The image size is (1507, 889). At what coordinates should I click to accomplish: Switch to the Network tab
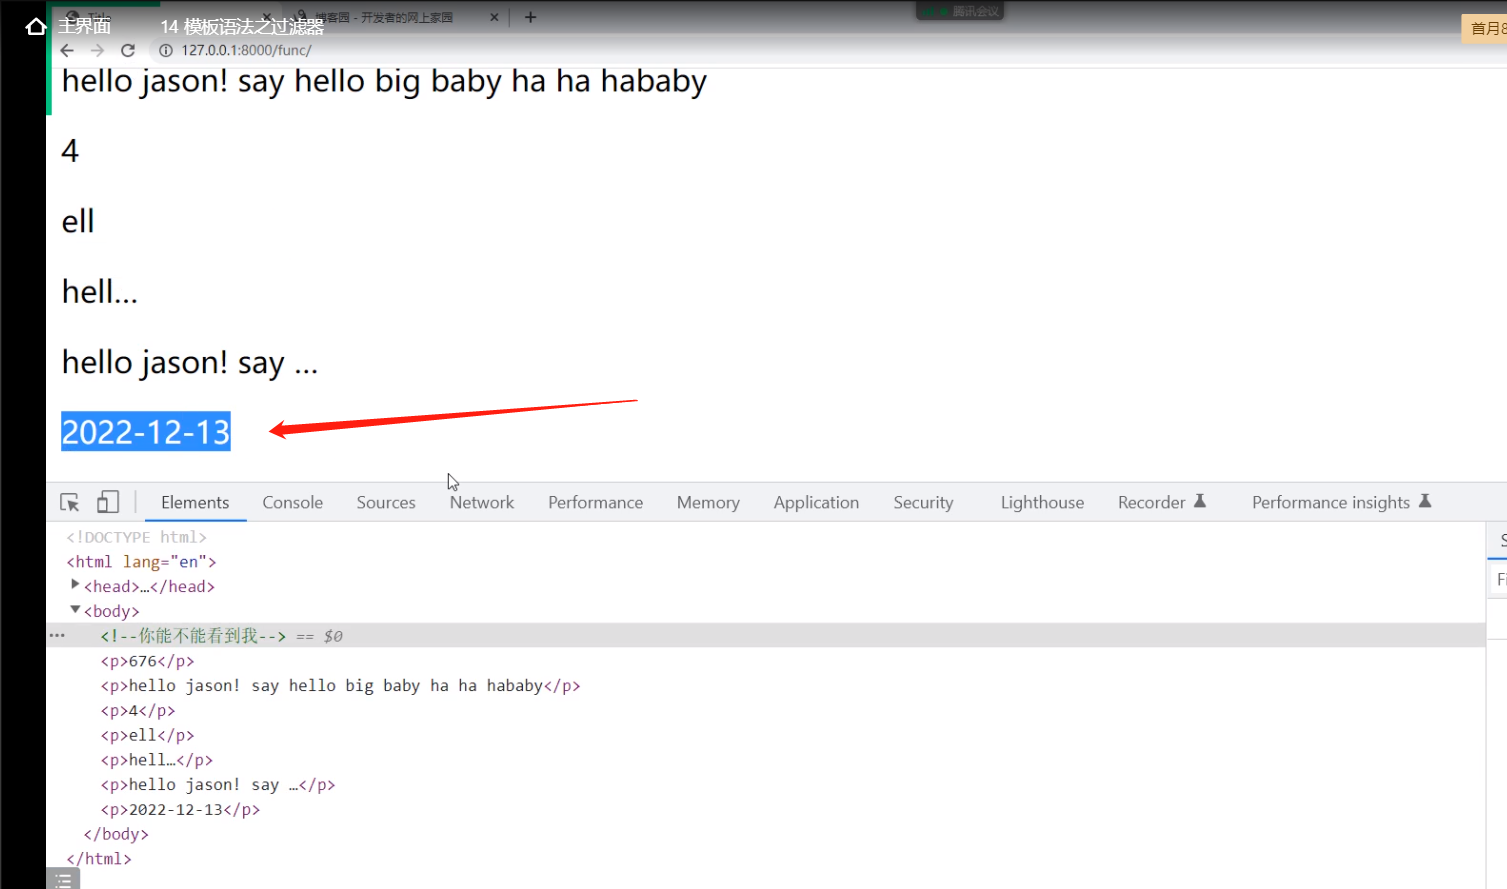tap(482, 502)
